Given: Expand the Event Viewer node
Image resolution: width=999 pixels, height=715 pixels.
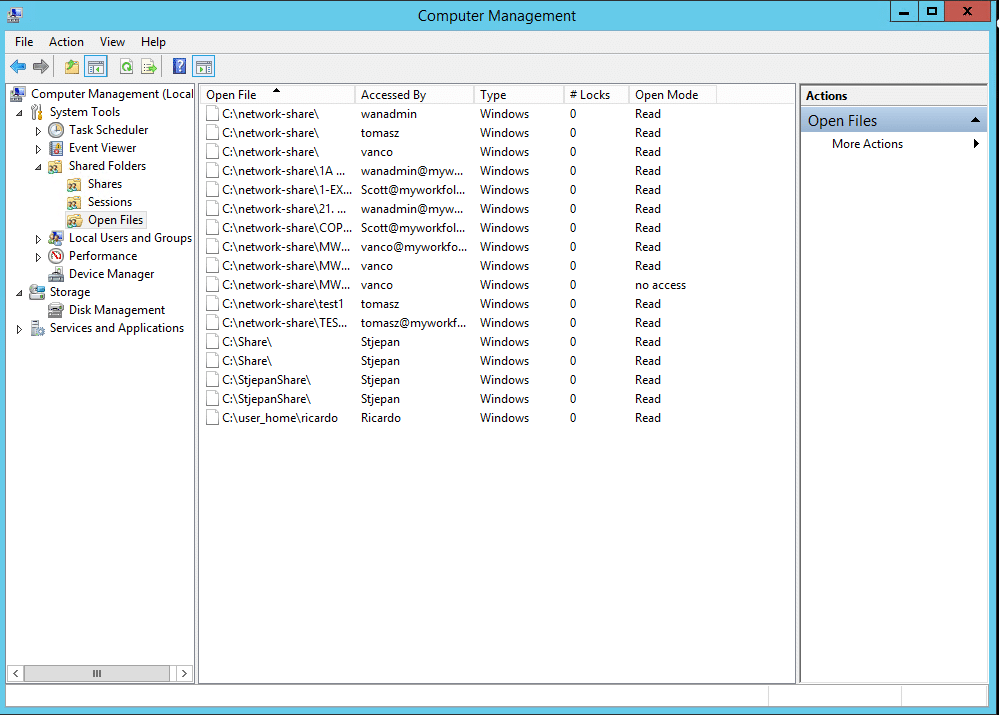Looking at the screenshot, I should (38, 148).
